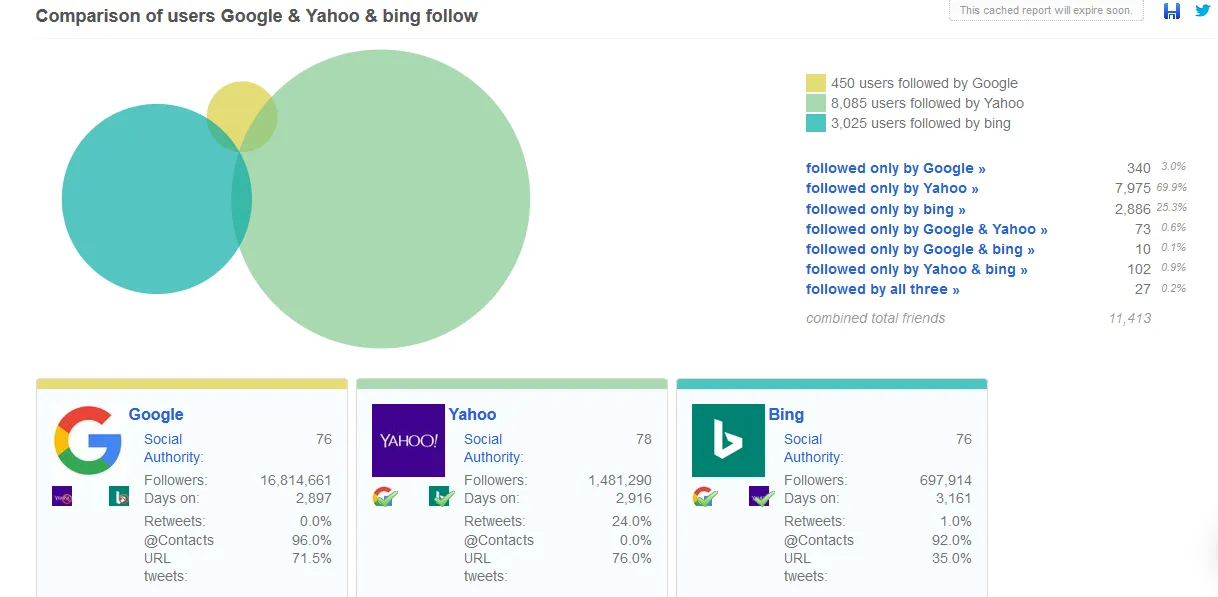Image resolution: width=1218 pixels, height=597 pixels.
Task: Open 'followed only by Google & bing' list
Action: click(920, 249)
